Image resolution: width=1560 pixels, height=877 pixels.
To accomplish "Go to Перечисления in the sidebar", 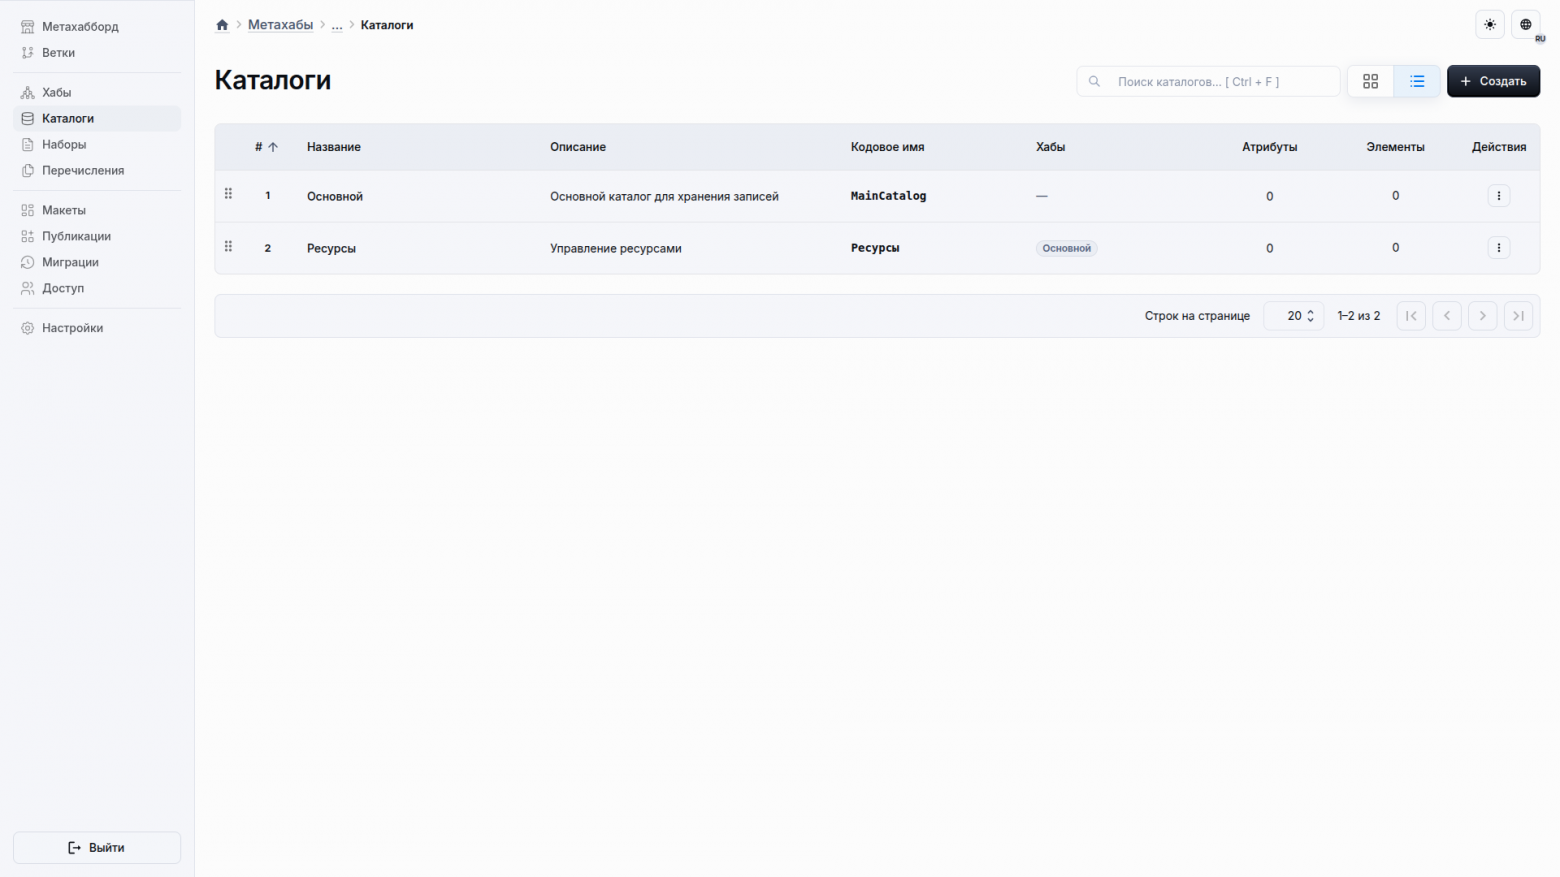I will (x=83, y=171).
